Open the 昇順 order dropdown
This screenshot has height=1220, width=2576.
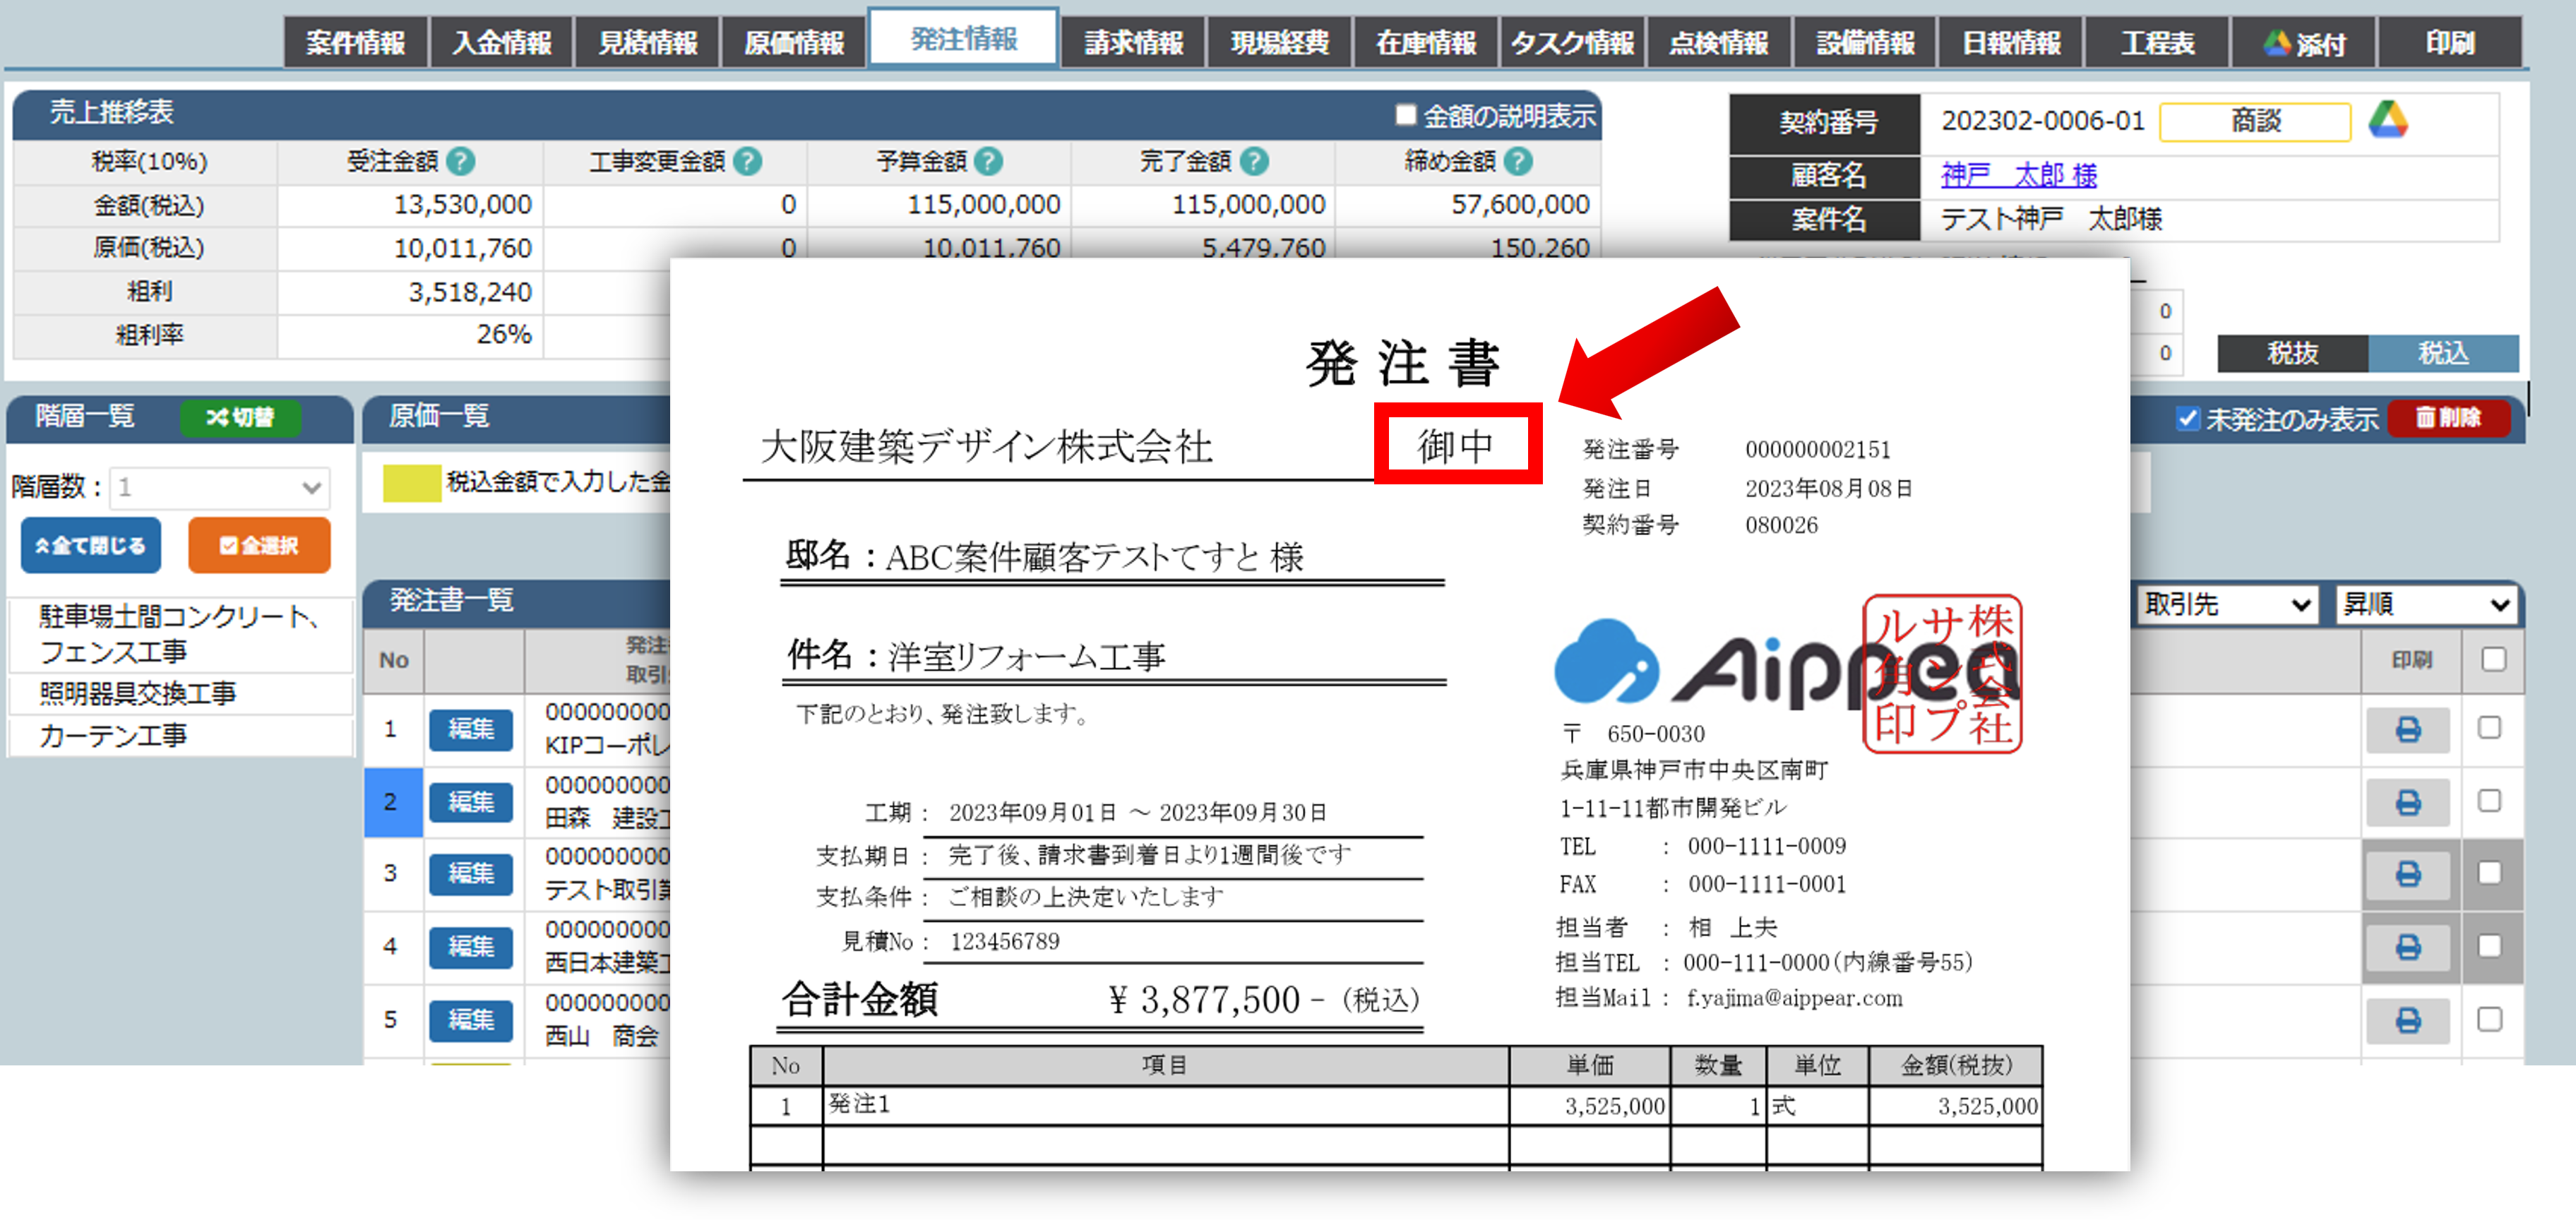pos(2426,605)
